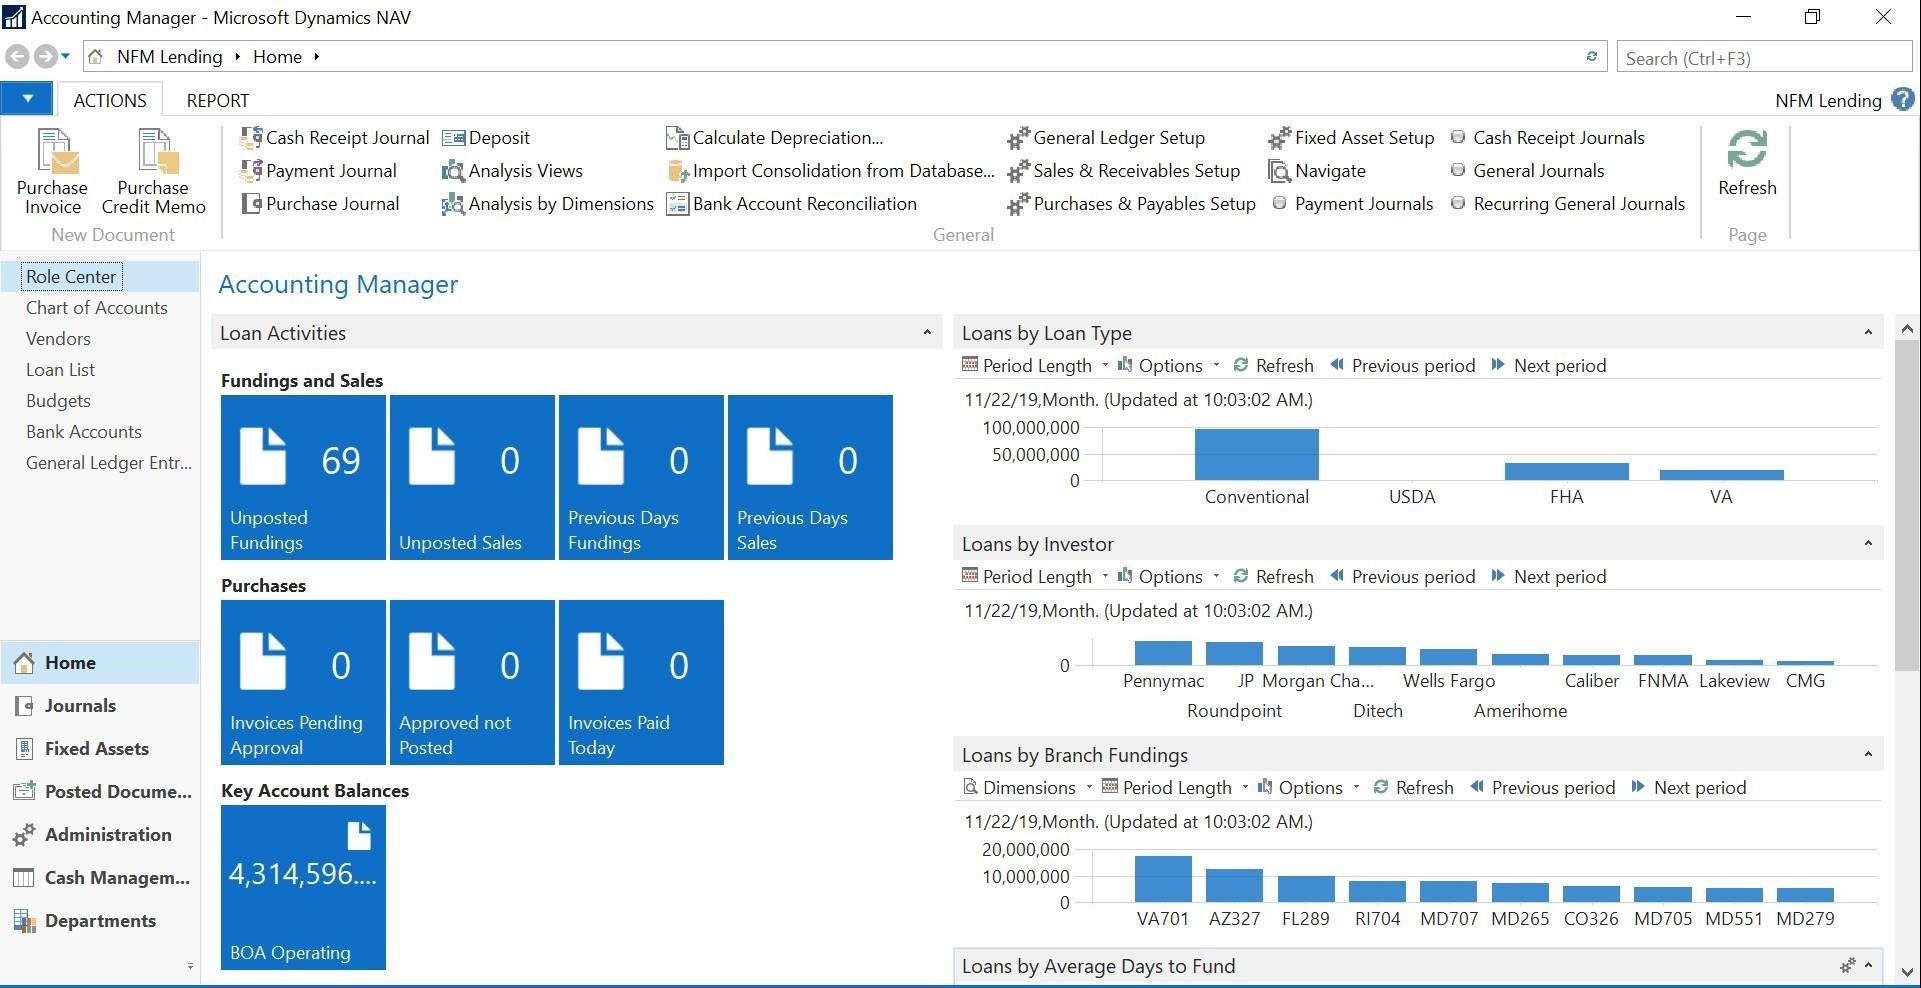This screenshot has width=1921, height=988.
Task: Create a new Purchase Invoice
Action: (53, 172)
